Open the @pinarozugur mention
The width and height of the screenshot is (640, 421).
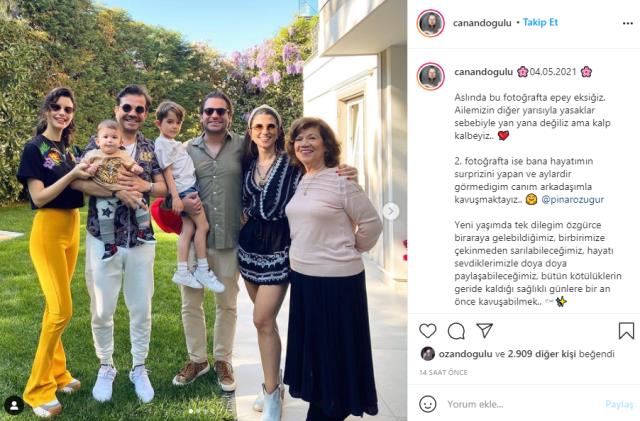(572, 200)
